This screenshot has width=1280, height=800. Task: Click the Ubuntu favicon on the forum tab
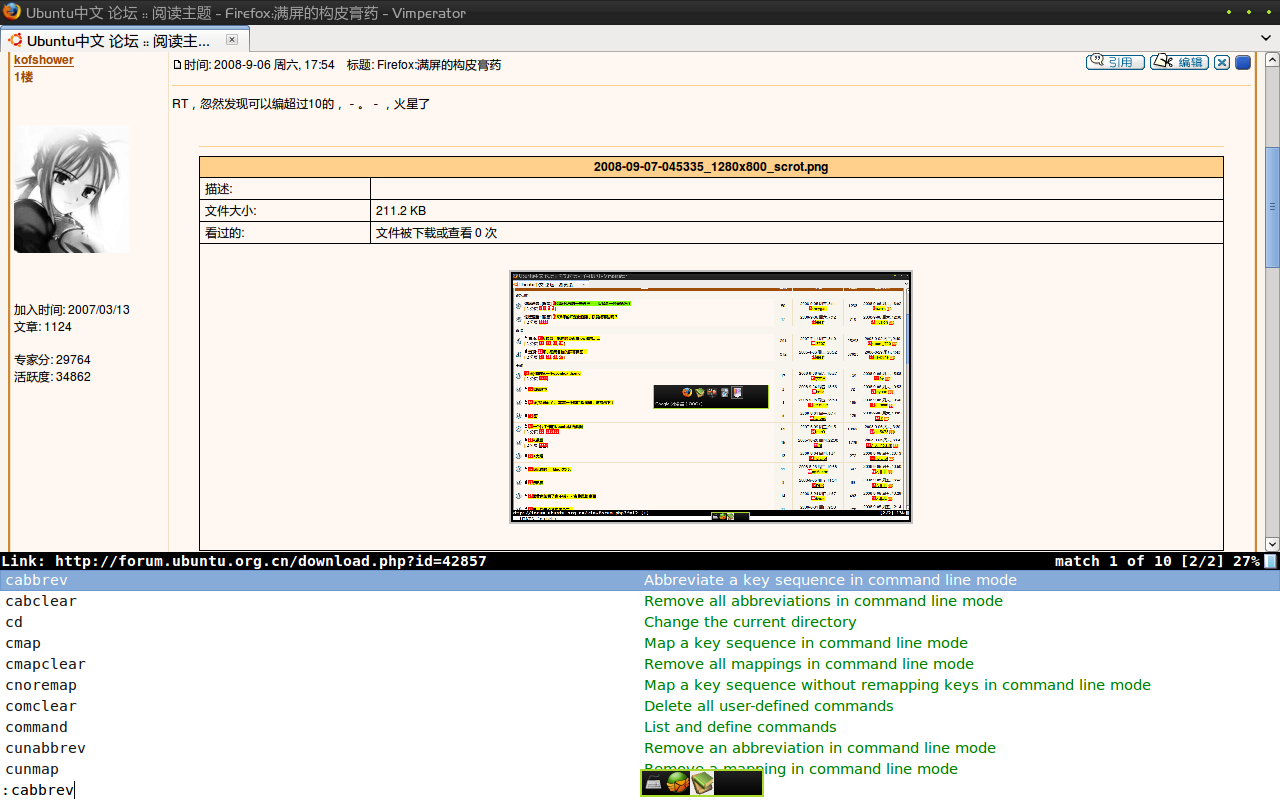coord(15,40)
